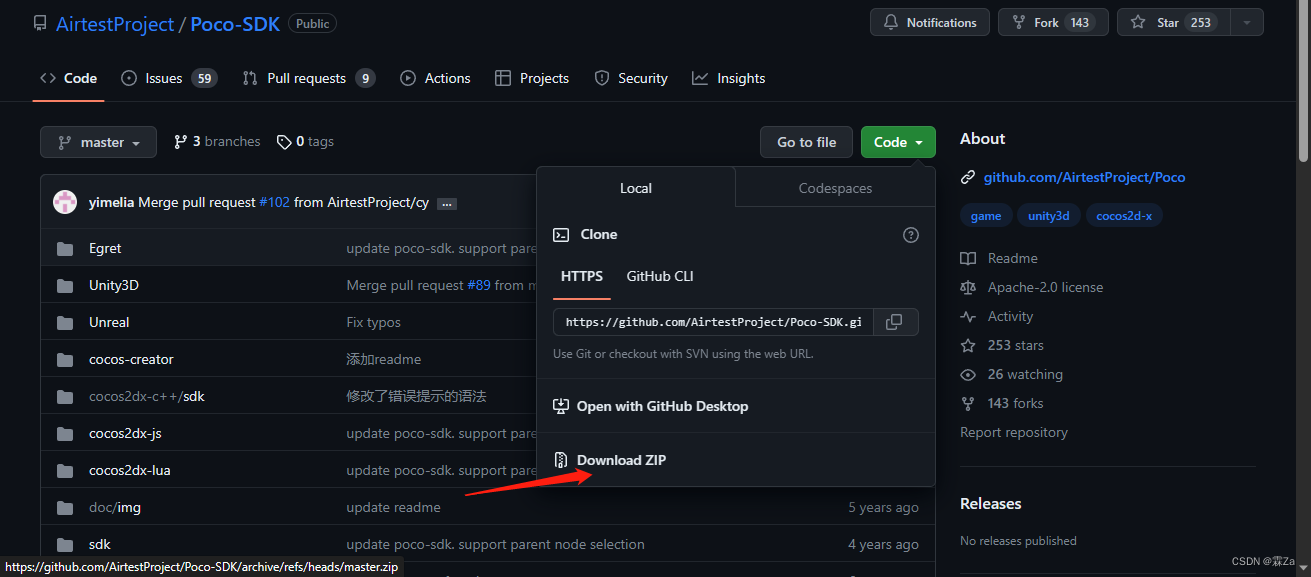The height and width of the screenshot is (577, 1311).
Task: Open the Fork button
Action: point(1053,22)
